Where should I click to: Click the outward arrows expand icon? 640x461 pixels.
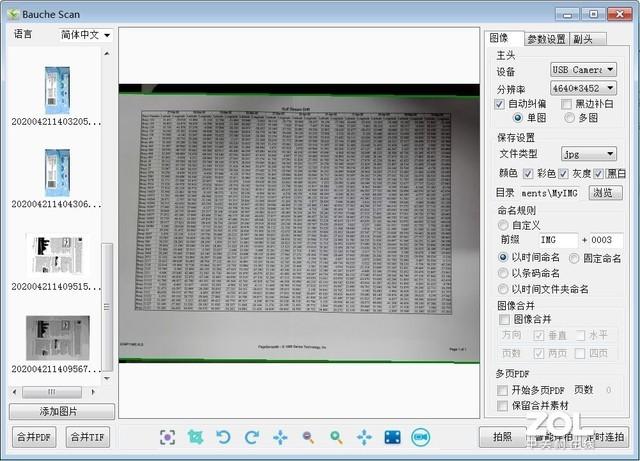coord(364,437)
